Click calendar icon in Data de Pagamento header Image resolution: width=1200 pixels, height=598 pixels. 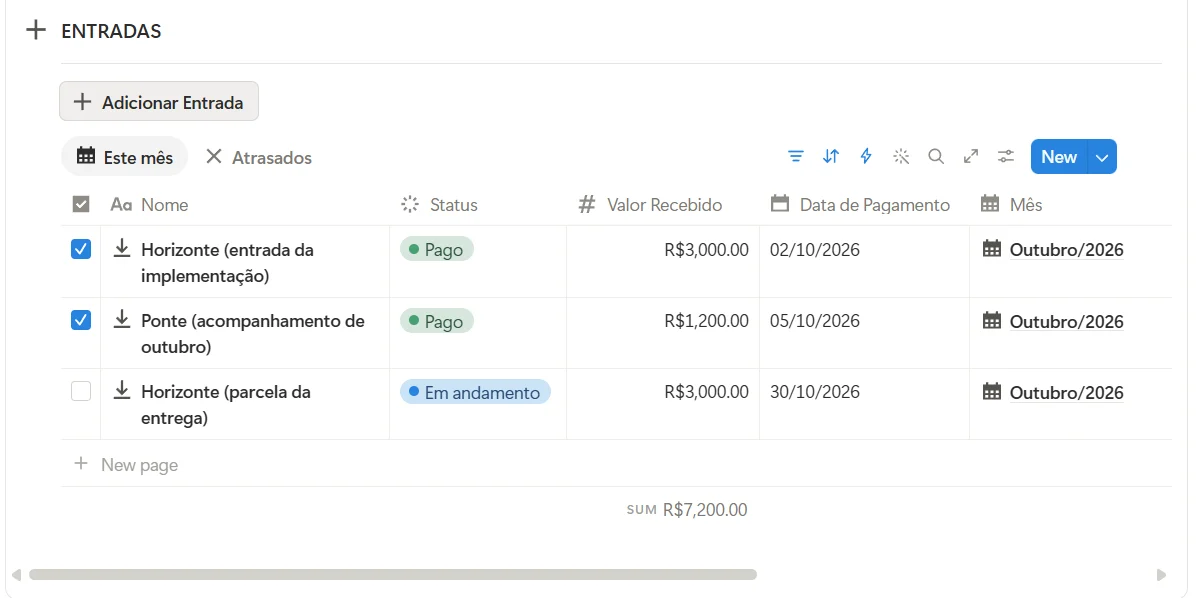(x=780, y=204)
